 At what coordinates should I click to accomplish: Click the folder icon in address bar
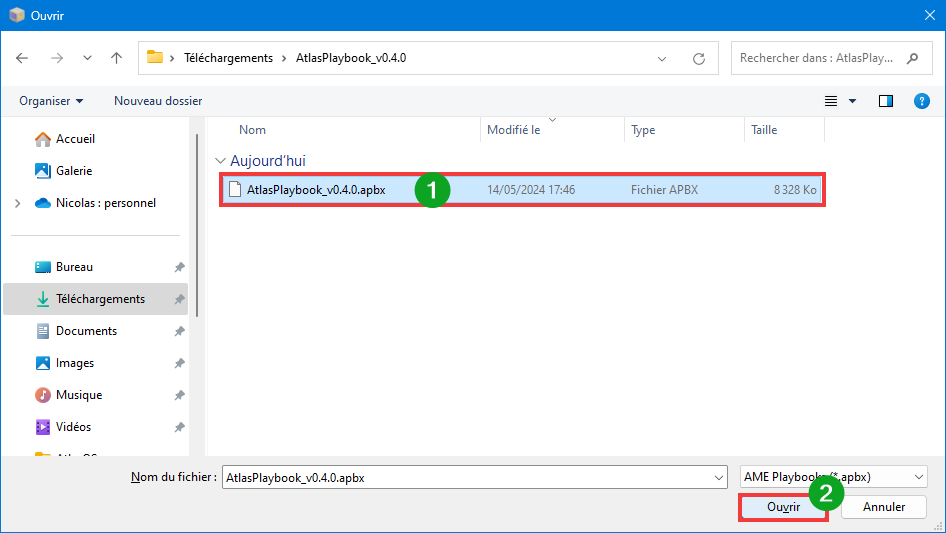(155, 57)
